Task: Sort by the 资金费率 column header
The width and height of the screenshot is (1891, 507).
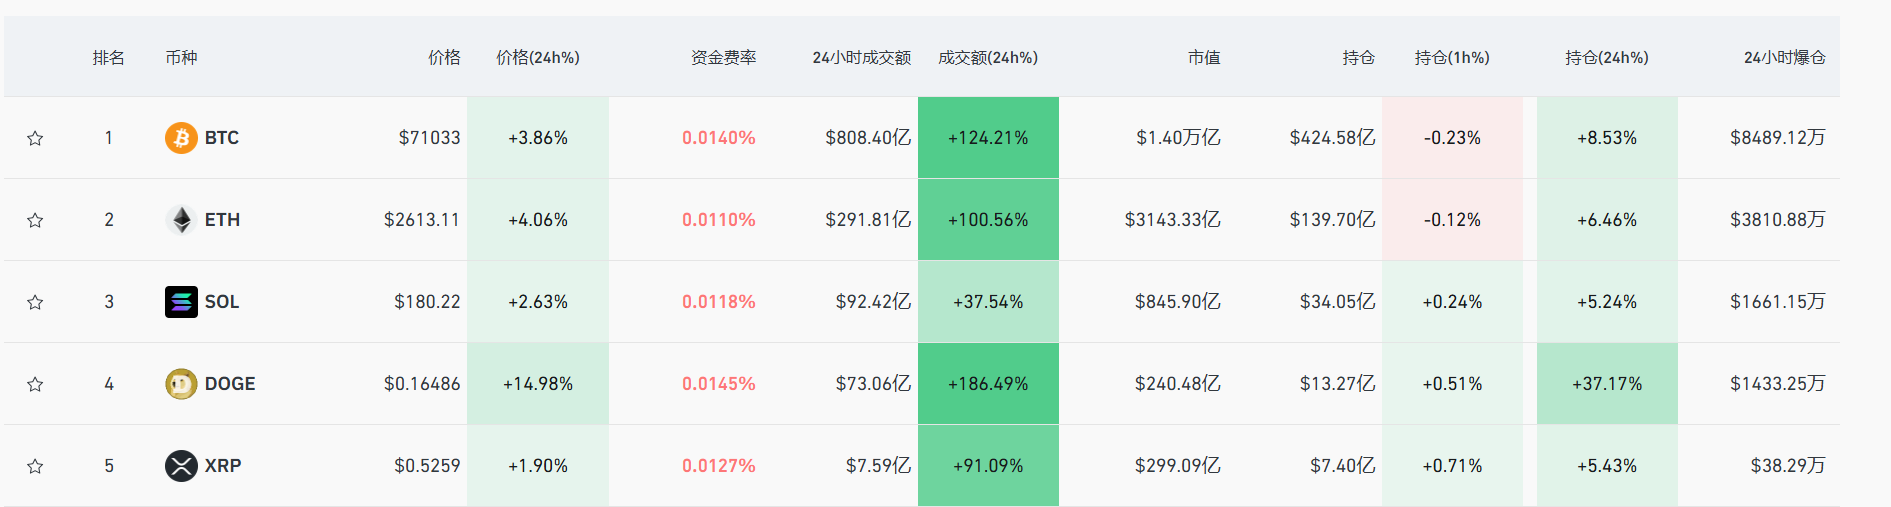Action: pos(724,58)
